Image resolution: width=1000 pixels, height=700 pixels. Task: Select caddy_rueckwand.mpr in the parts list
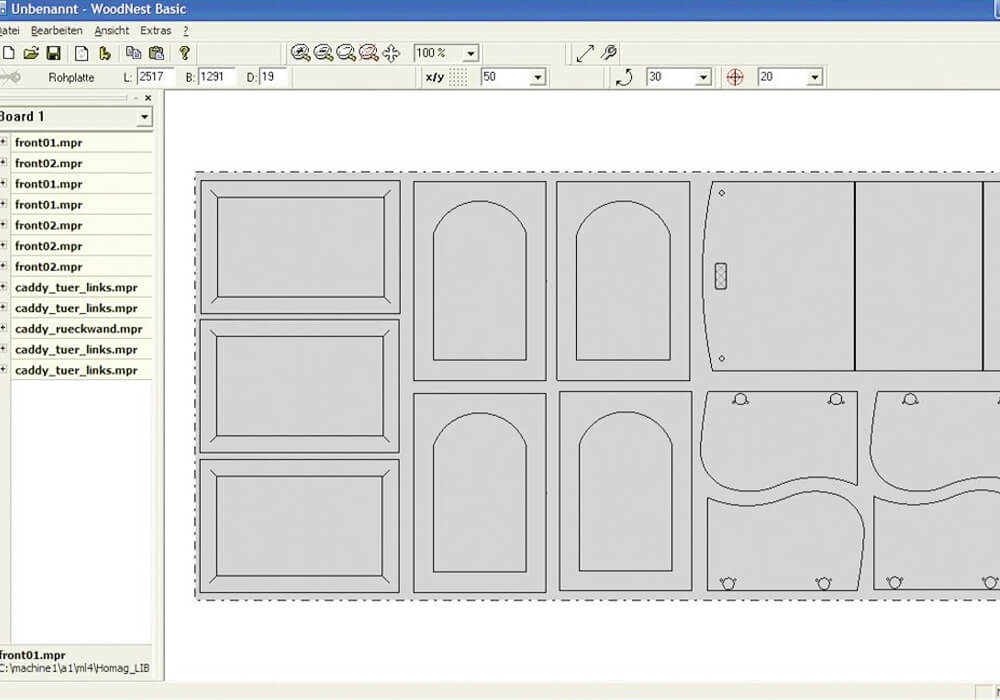(x=78, y=329)
